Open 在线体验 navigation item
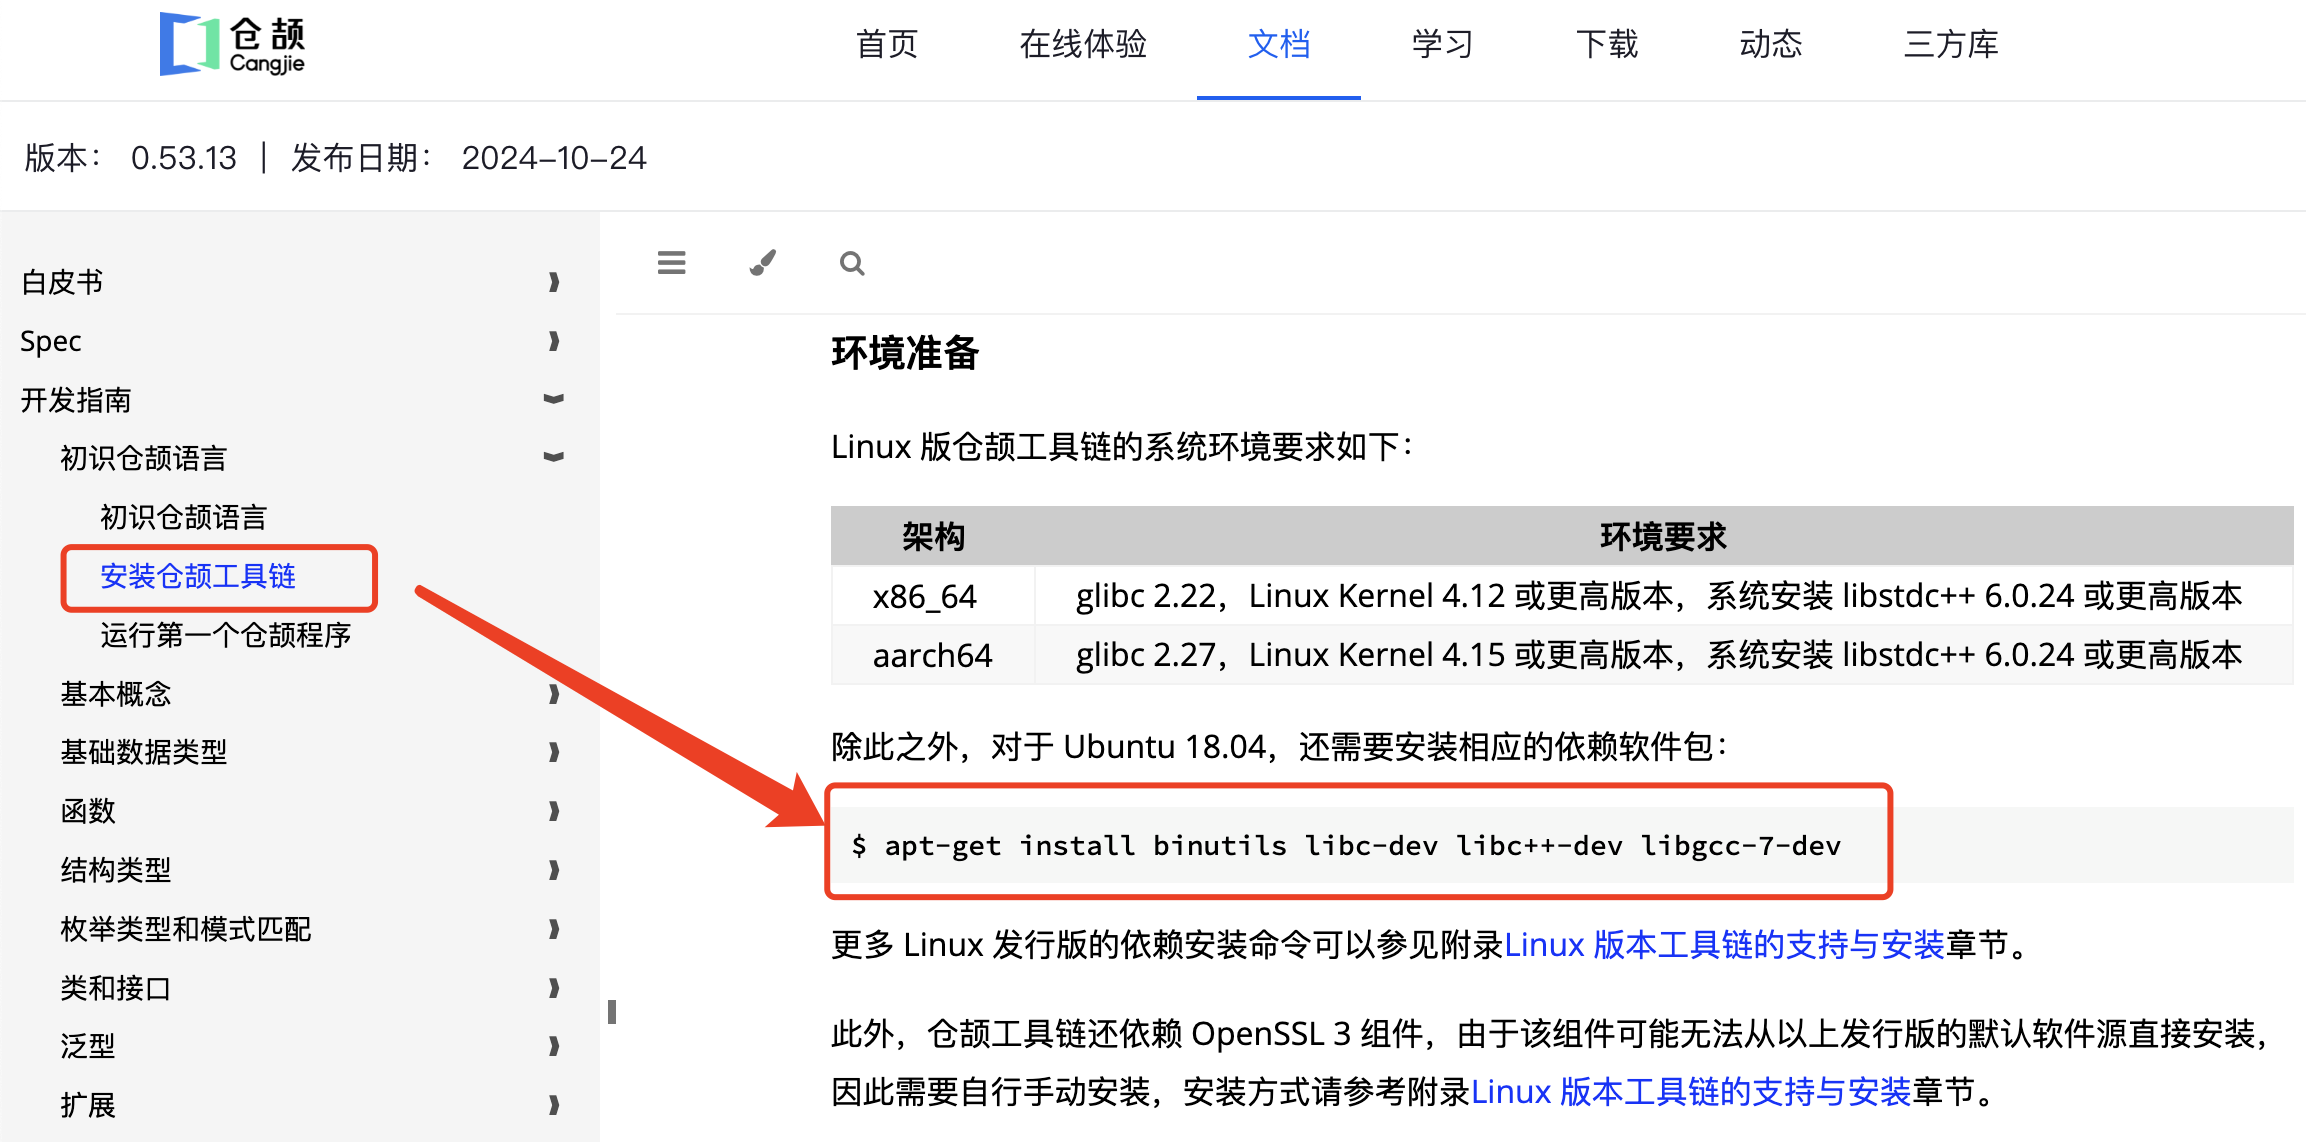2306x1142 pixels. [1083, 44]
